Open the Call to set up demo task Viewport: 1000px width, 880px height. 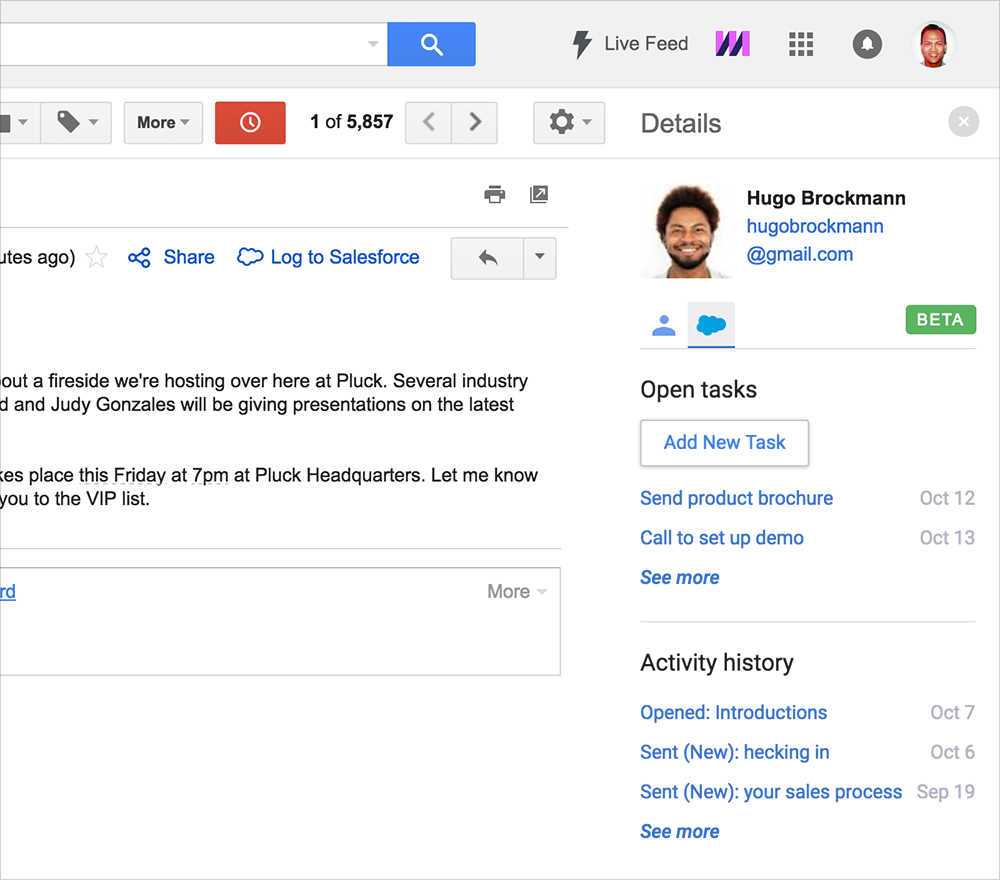tap(722, 538)
